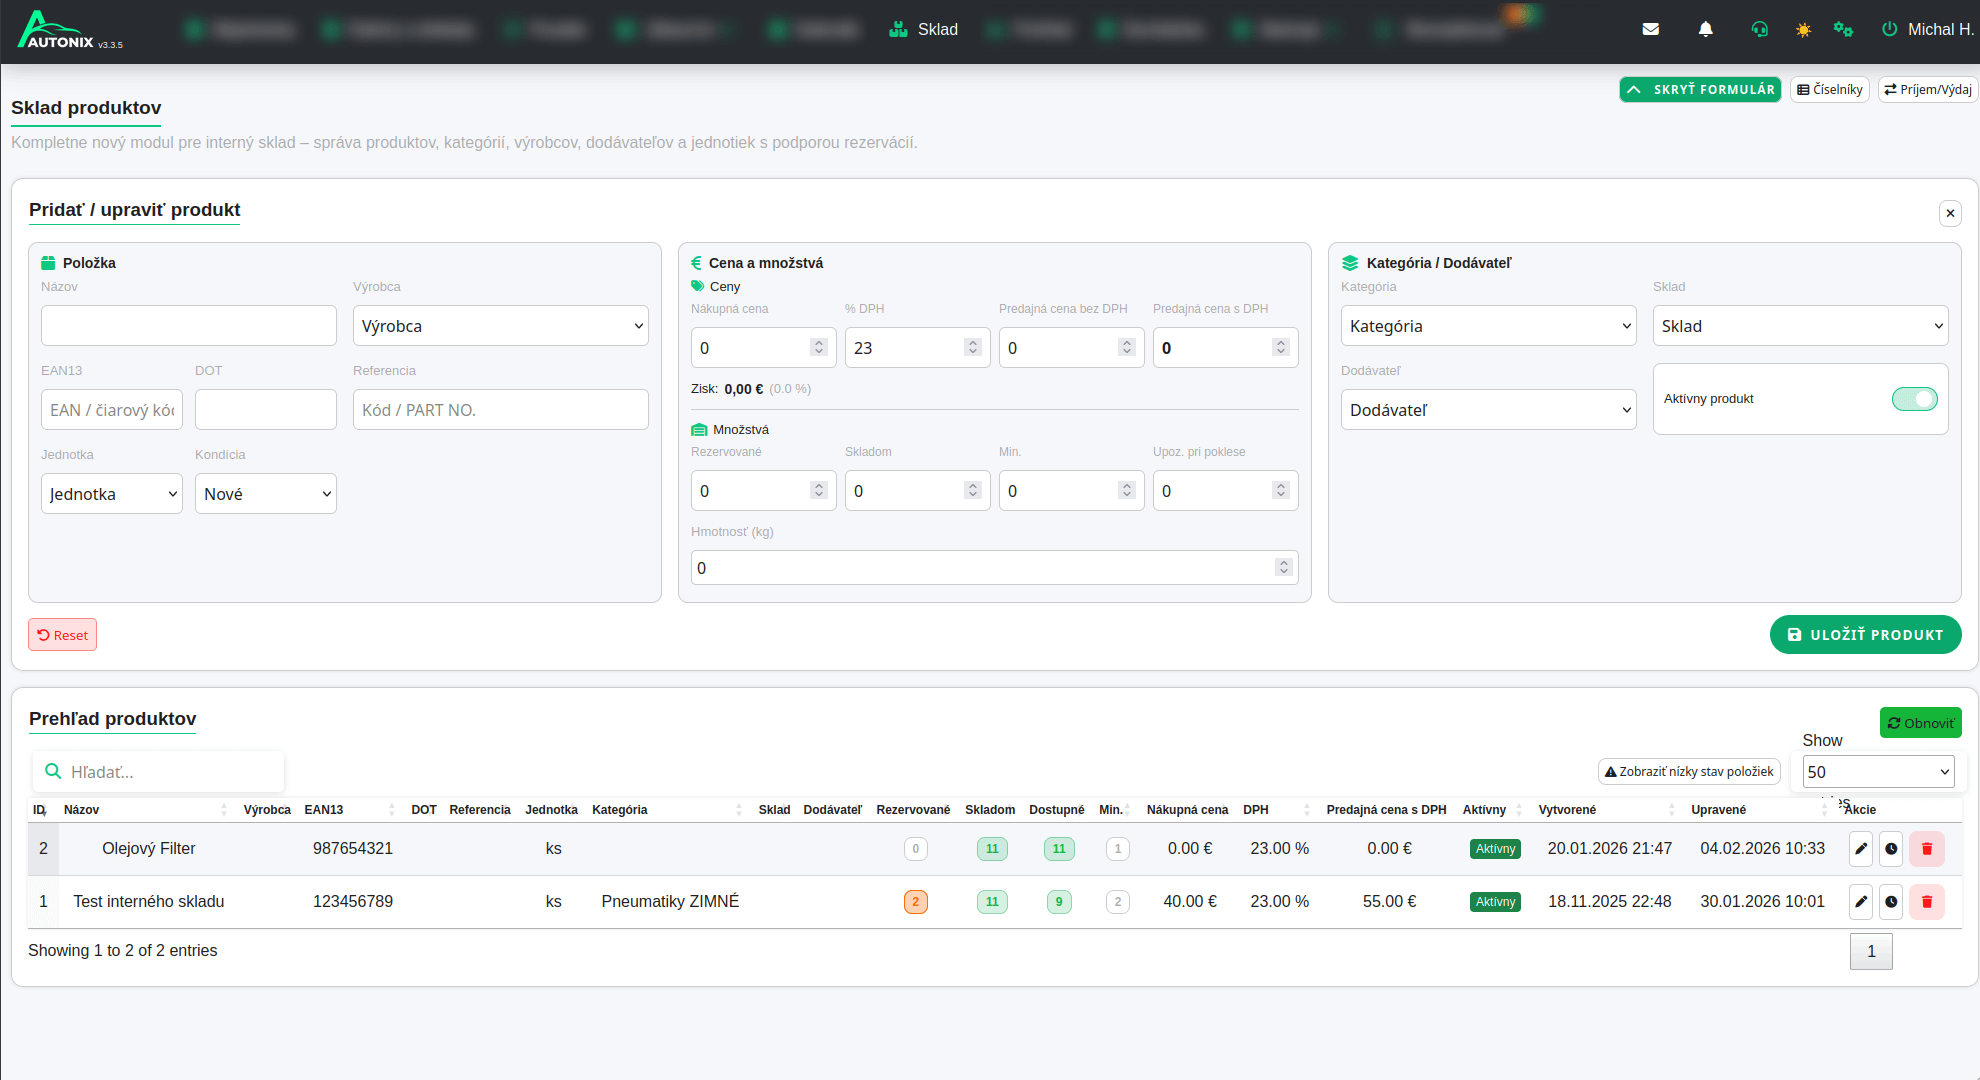Open history clock icon for Test interného skladu
Screen dimensions: 1980x1080
point(1891,902)
